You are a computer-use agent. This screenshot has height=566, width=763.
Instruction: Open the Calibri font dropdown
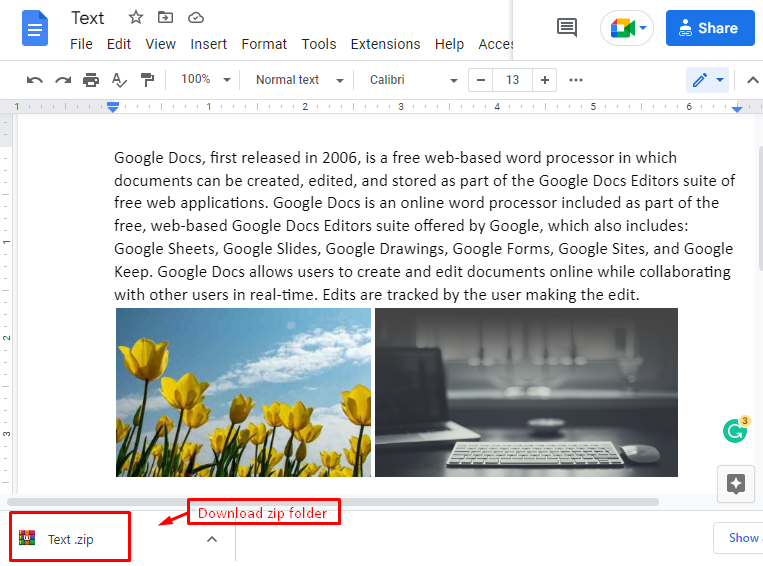[x=414, y=80]
